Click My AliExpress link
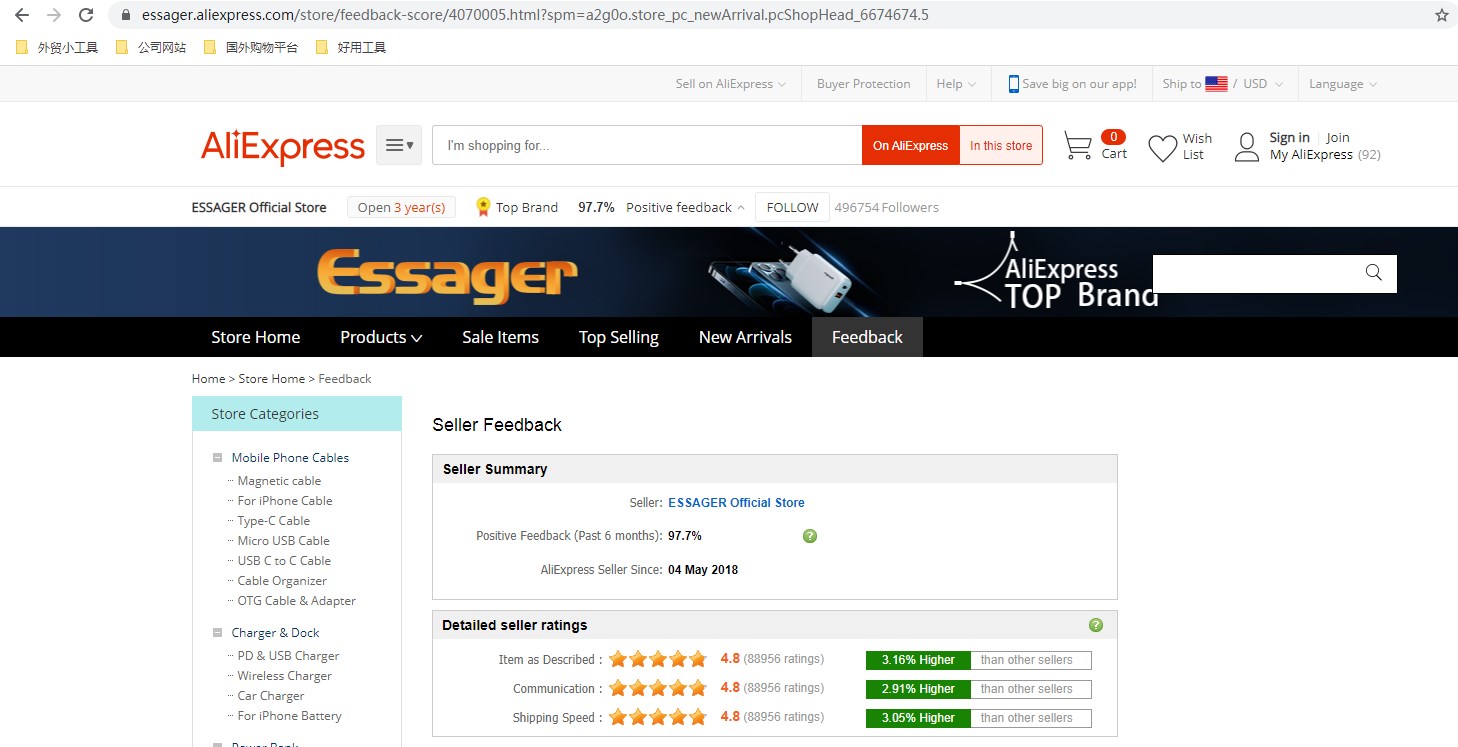This screenshot has height=747, width=1458. click(1311, 155)
